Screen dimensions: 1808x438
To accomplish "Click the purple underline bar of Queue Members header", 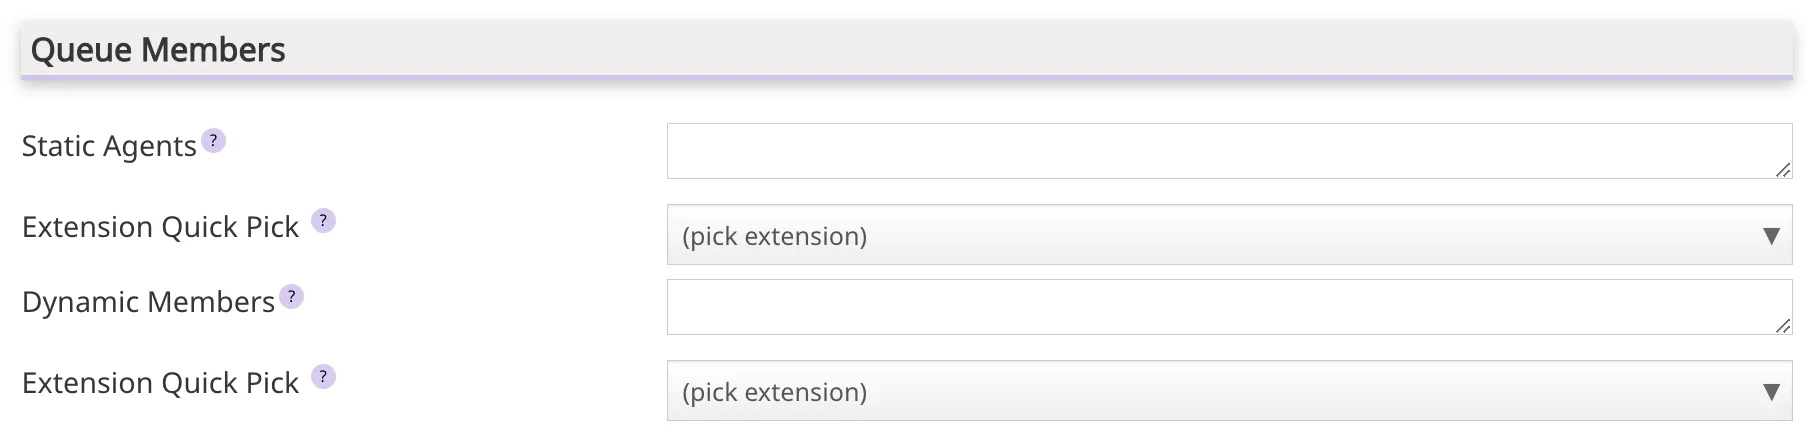I will (x=906, y=76).
